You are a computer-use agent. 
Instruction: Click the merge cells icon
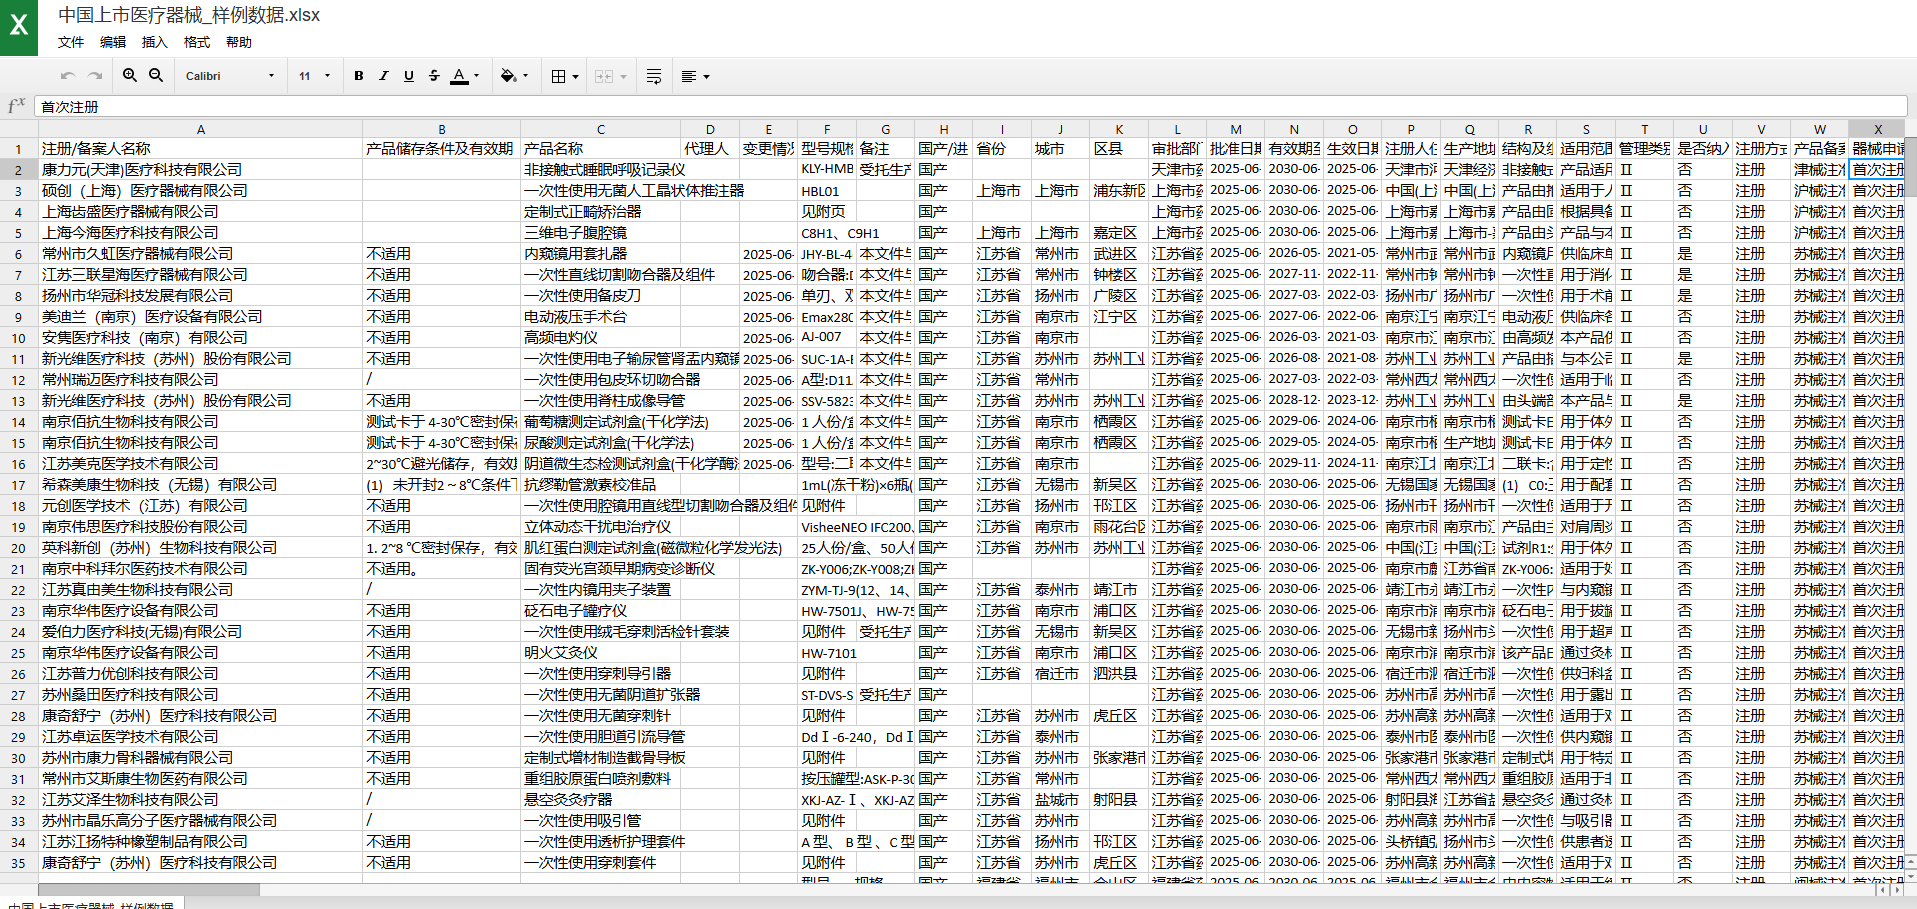(x=604, y=76)
